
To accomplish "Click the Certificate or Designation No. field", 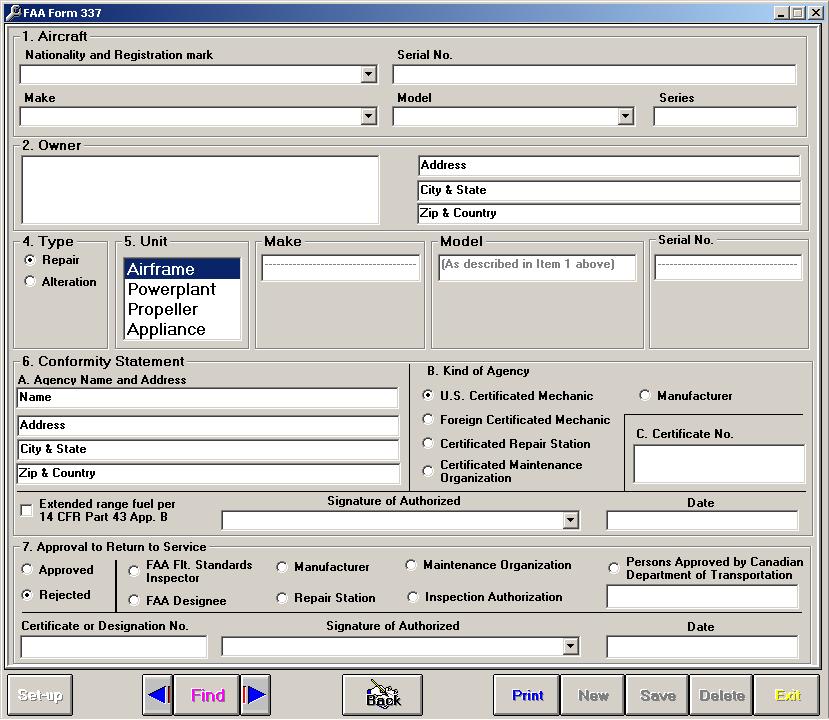I will (112, 646).
